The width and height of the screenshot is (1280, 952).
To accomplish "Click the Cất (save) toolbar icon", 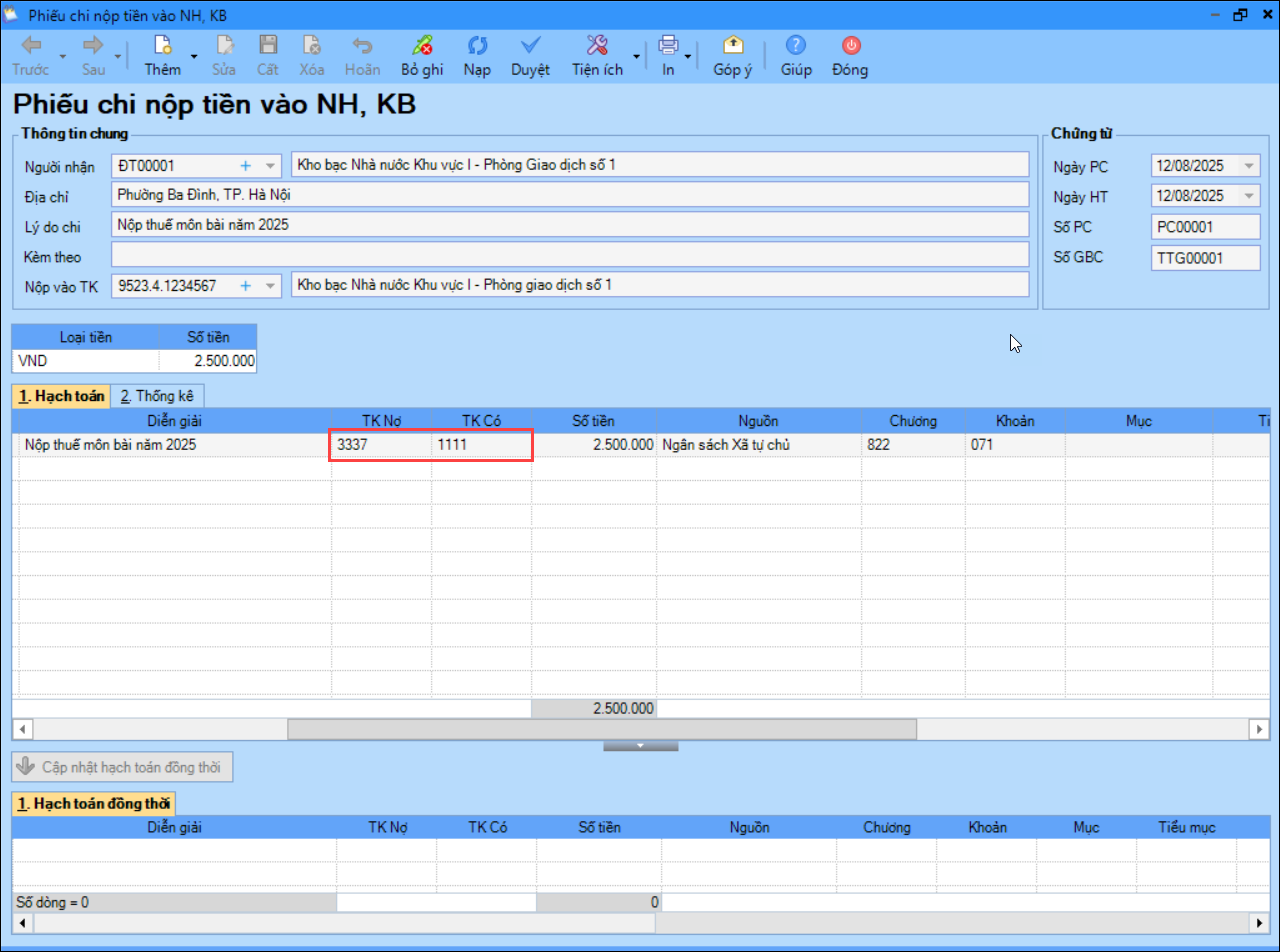I will pyautogui.click(x=267, y=46).
